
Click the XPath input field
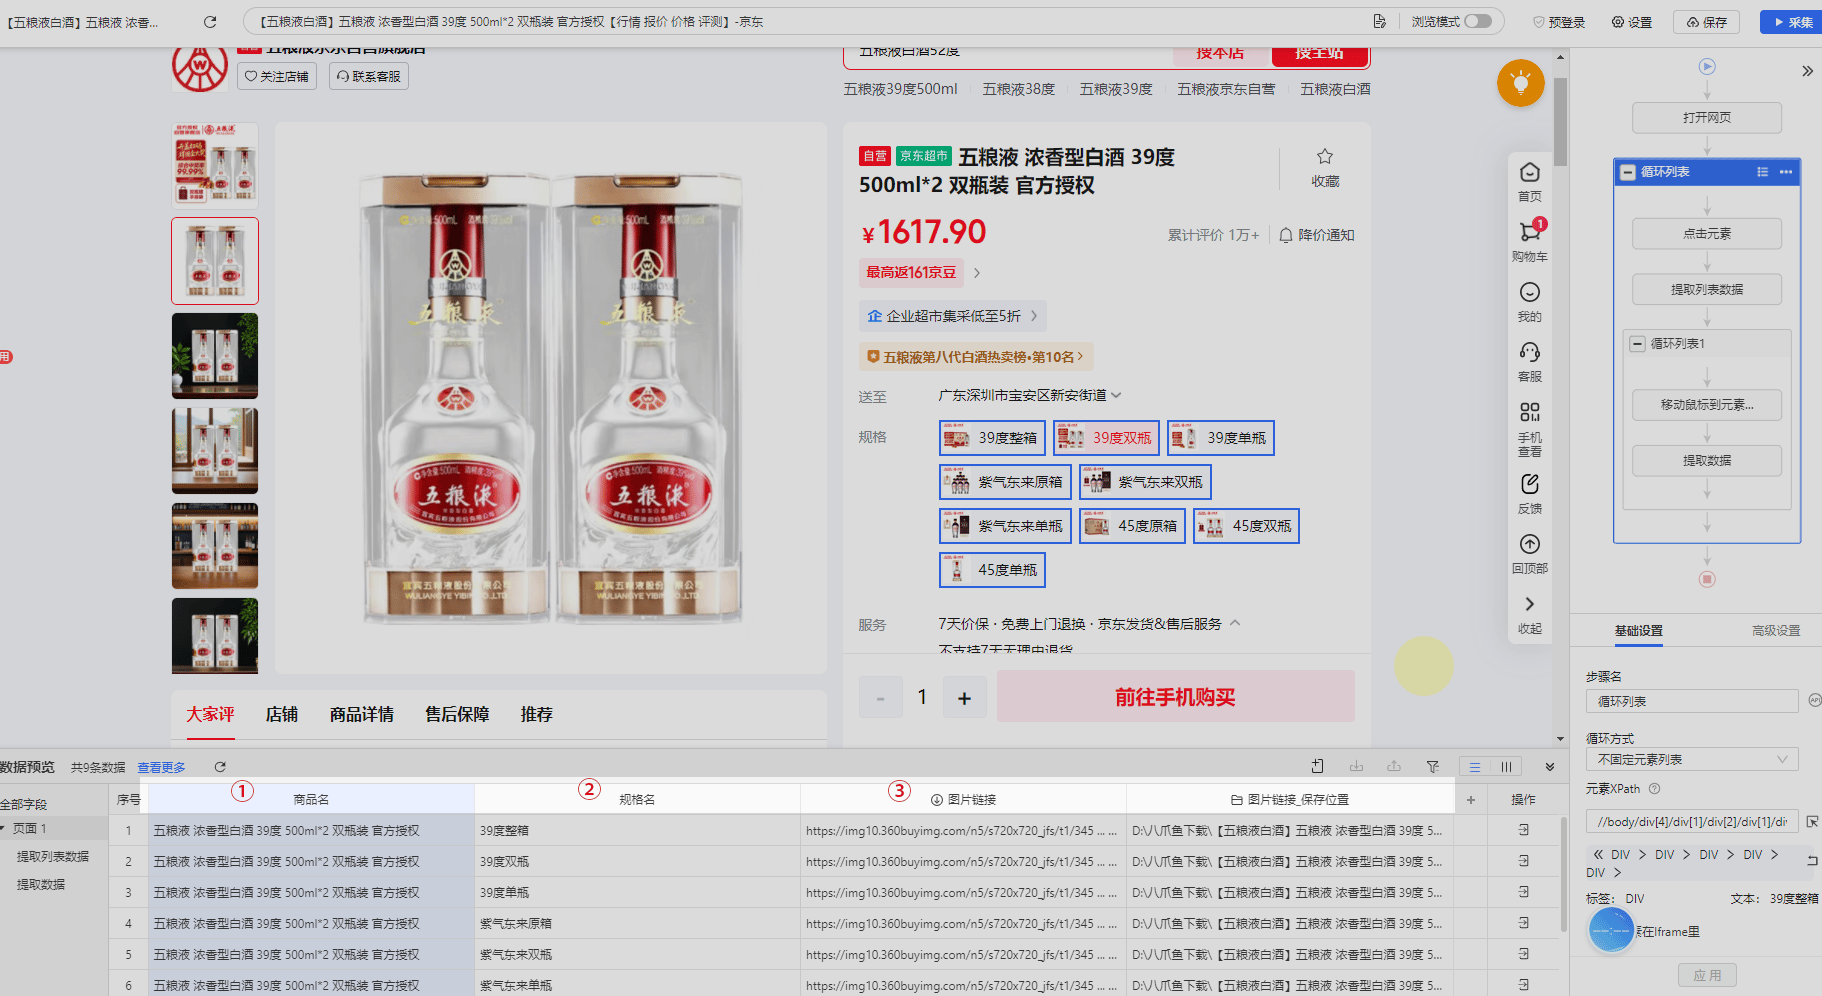[x=1692, y=821]
